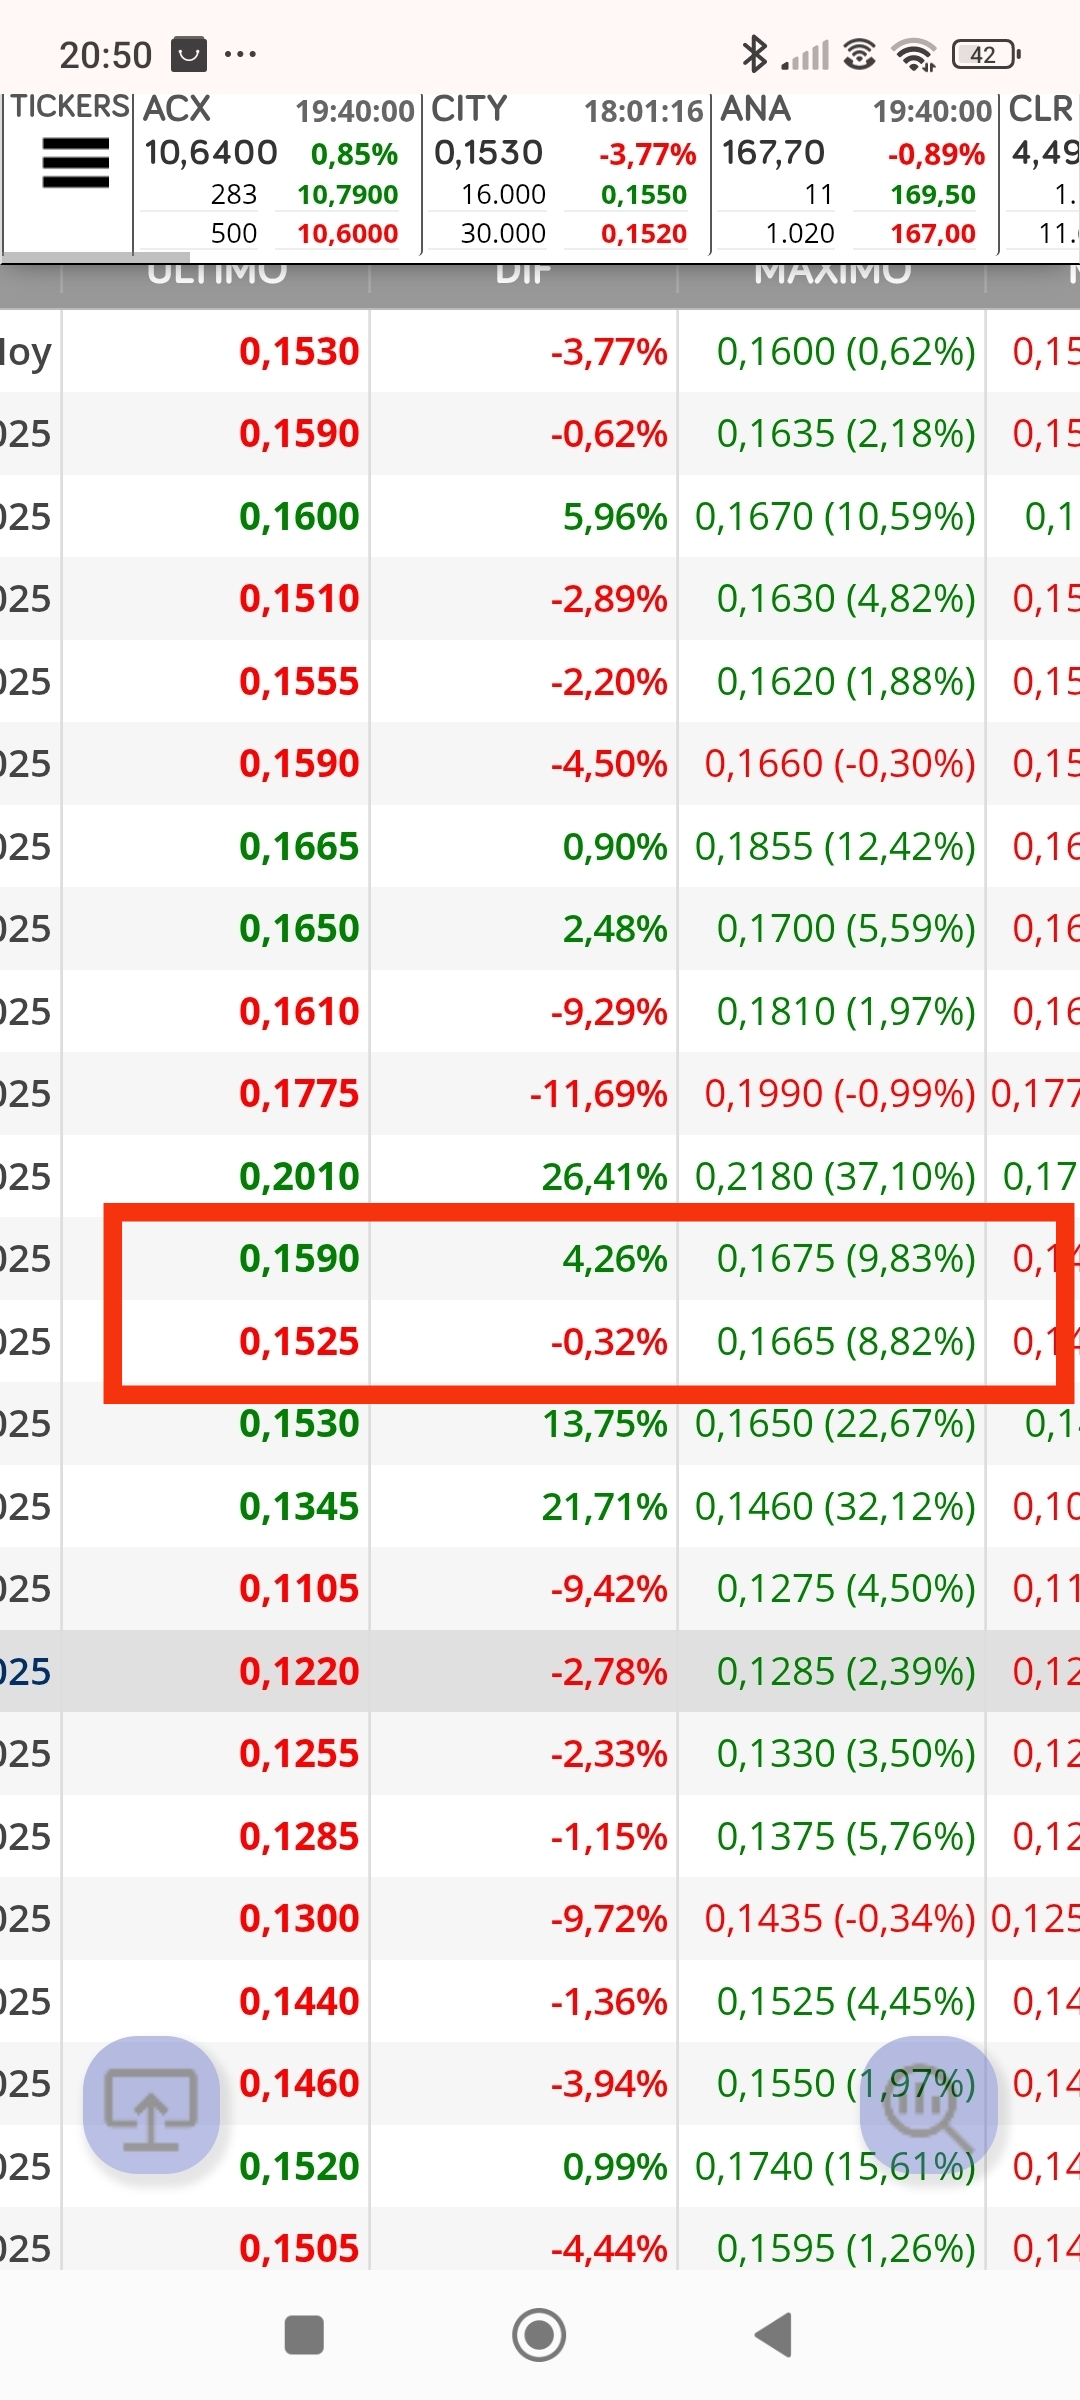The image size is (1080, 2400).
Task: Select the CLR ticker card
Action: [x=1041, y=172]
